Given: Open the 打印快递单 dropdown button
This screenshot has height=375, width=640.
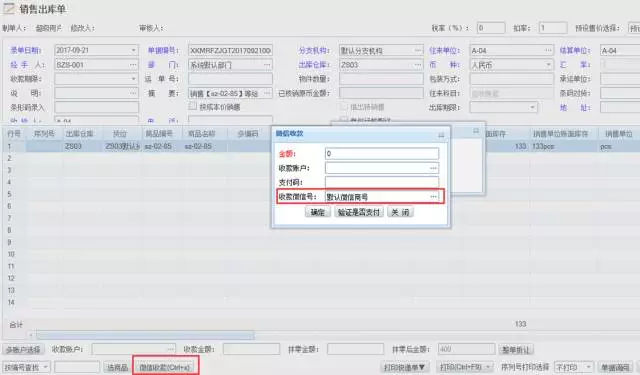Looking at the screenshot, I should pyautogui.click(x=404, y=367).
